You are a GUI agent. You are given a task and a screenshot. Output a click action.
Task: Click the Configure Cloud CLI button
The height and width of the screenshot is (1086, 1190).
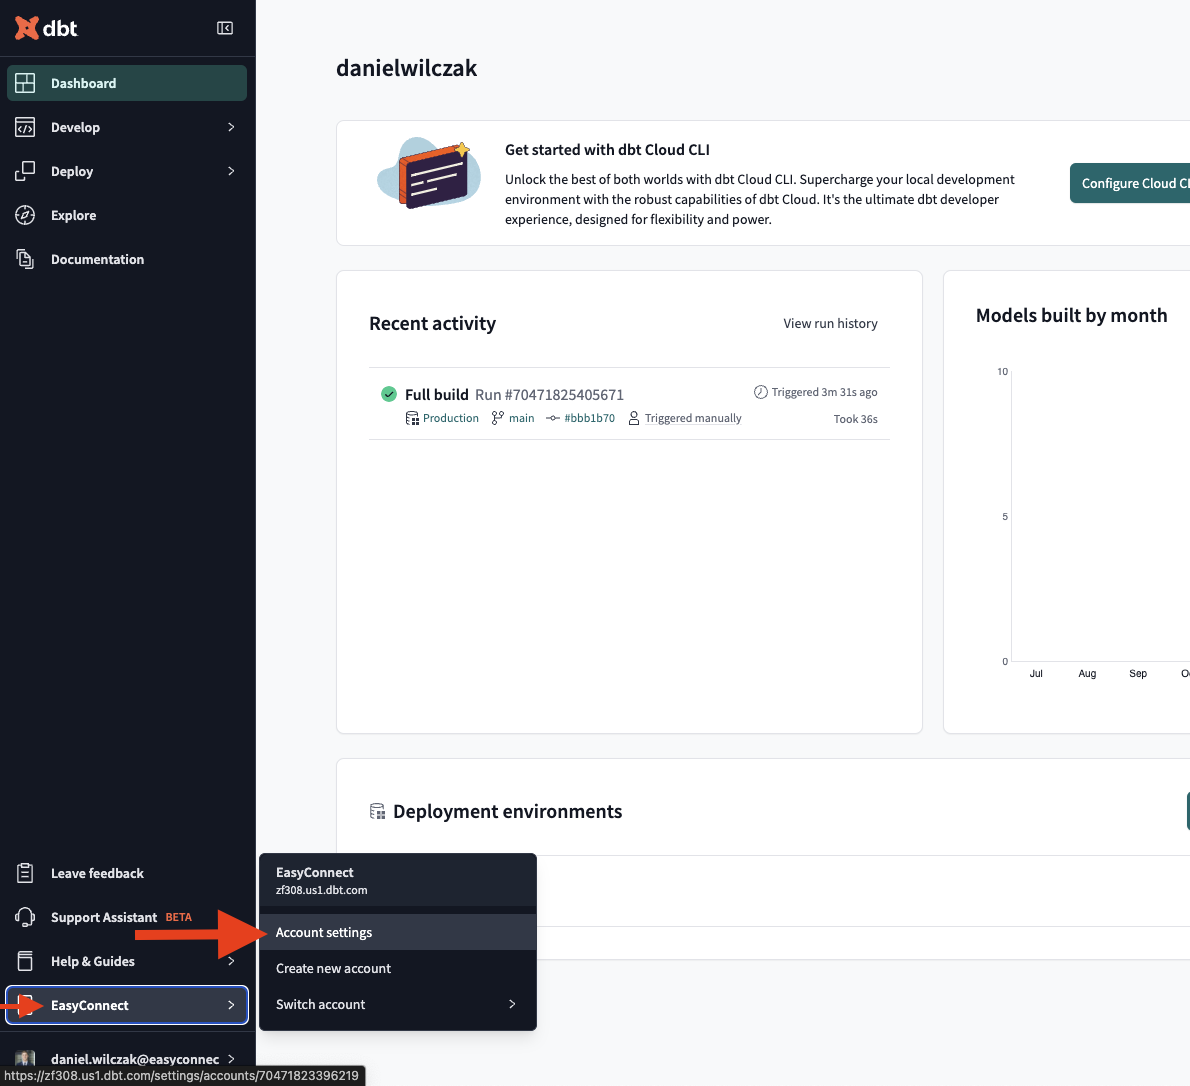(x=1130, y=183)
